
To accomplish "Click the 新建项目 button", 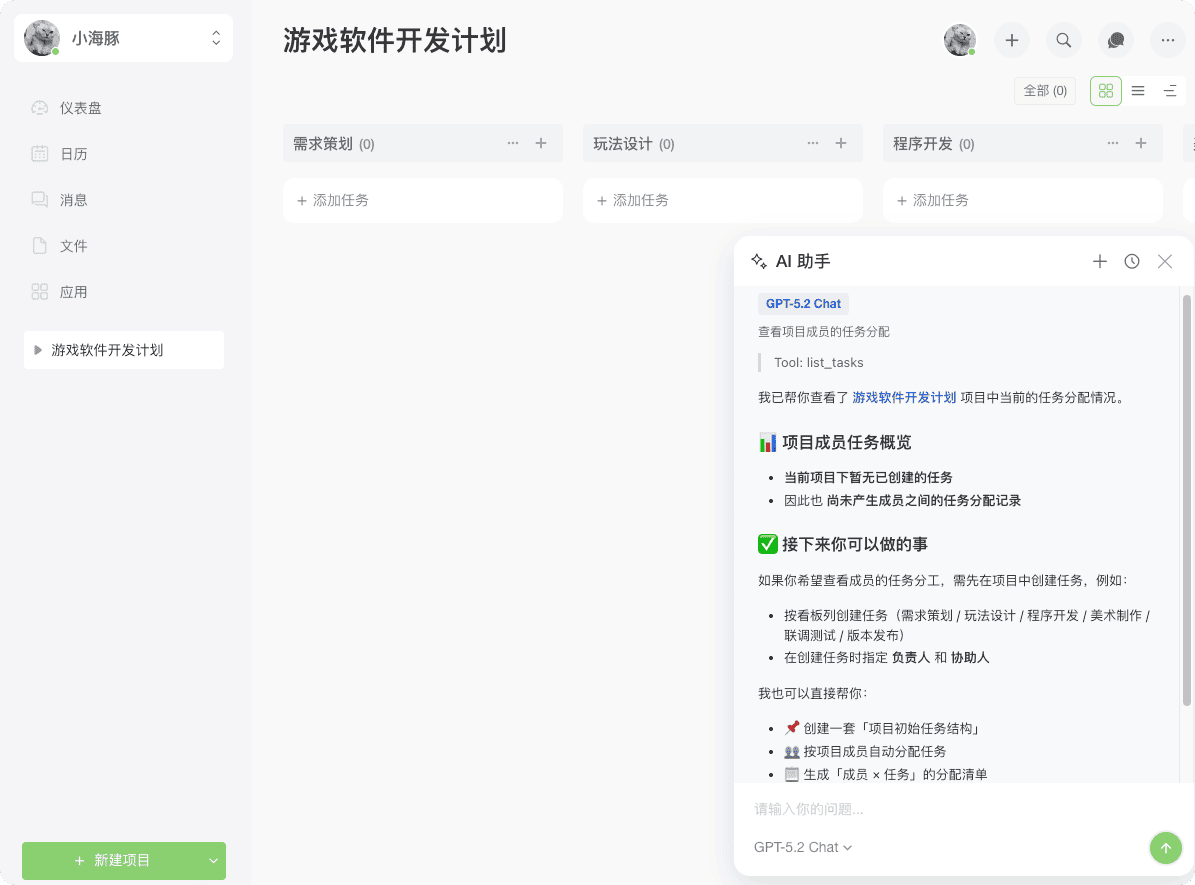I will 112,860.
